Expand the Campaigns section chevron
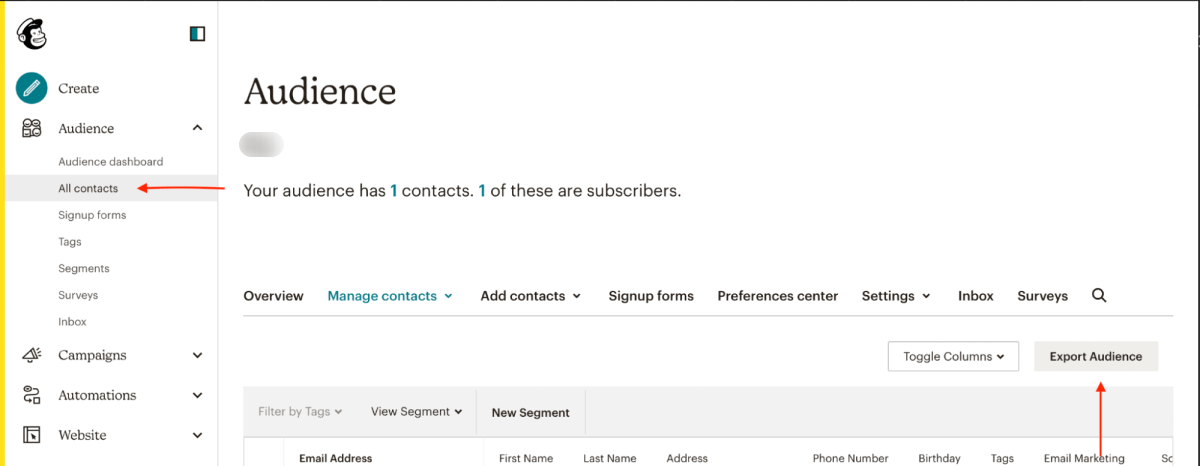This screenshot has width=1200, height=466. pyautogui.click(x=197, y=355)
